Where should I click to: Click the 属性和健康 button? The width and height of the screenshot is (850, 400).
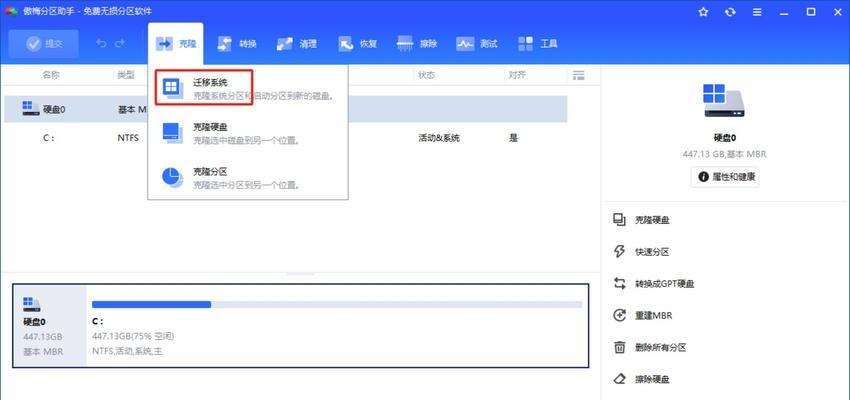(x=725, y=177)
